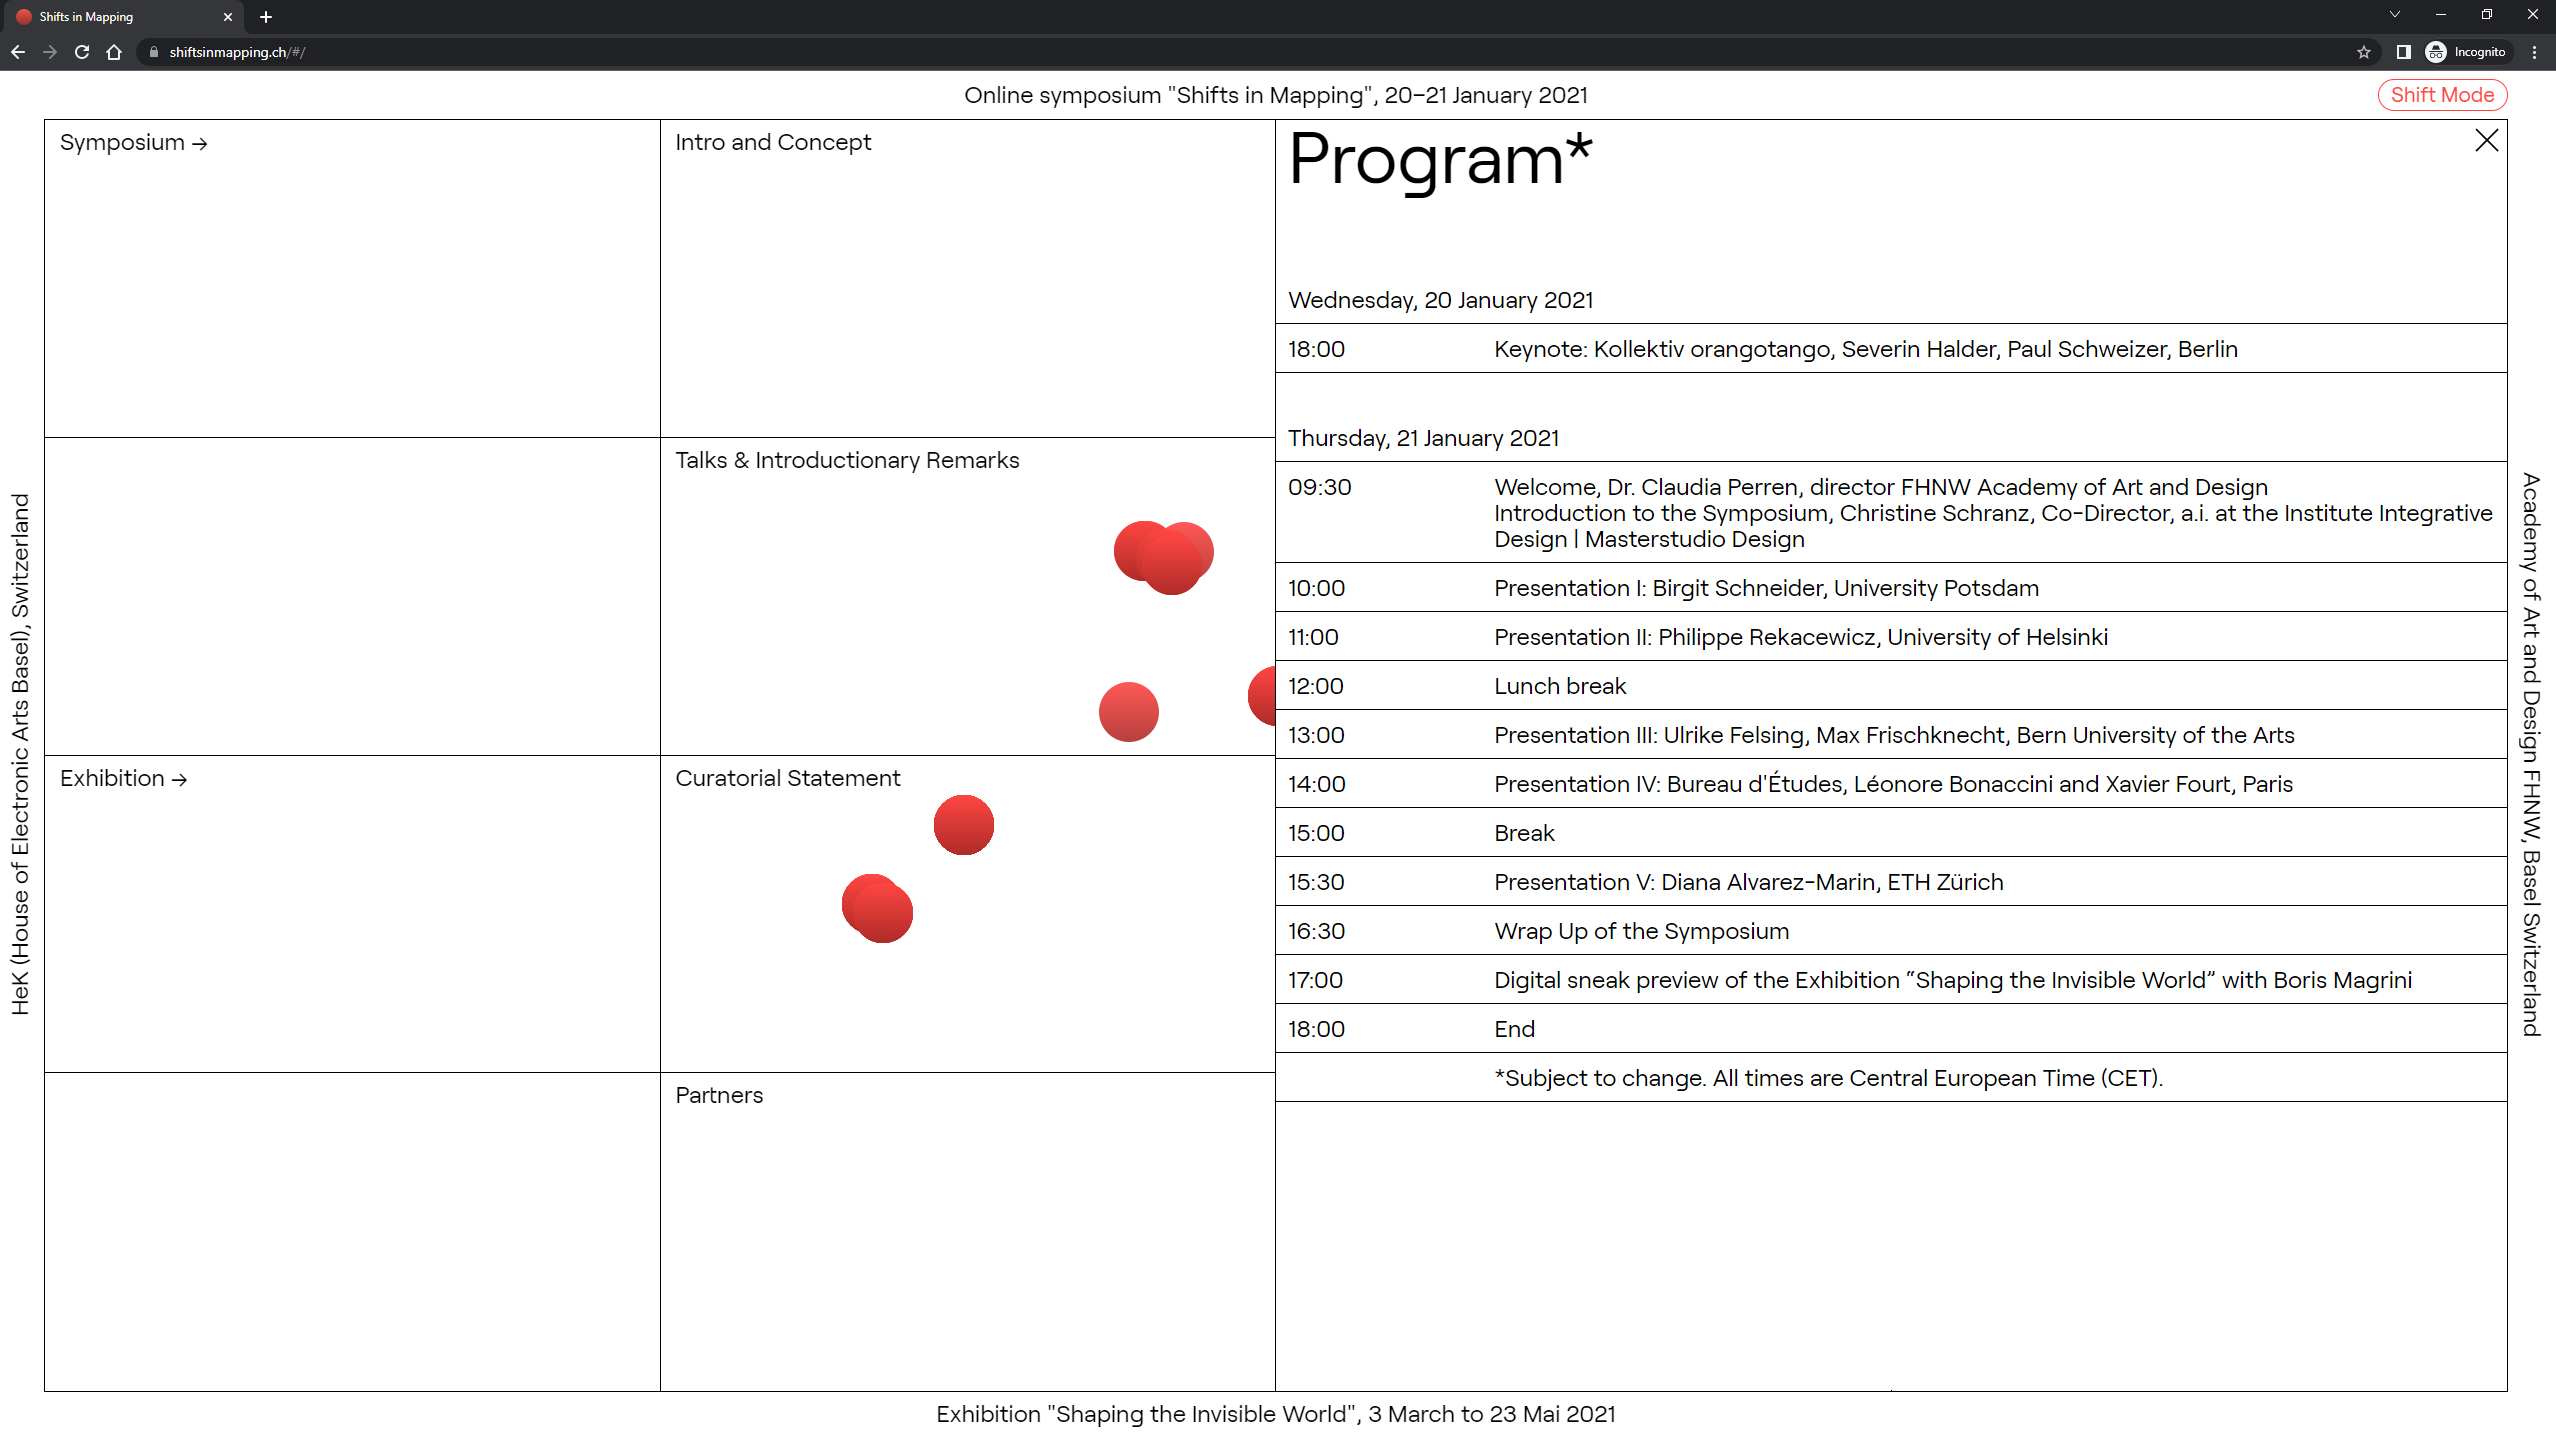
Task: Open a new browser tab
Action: point(266,17)
